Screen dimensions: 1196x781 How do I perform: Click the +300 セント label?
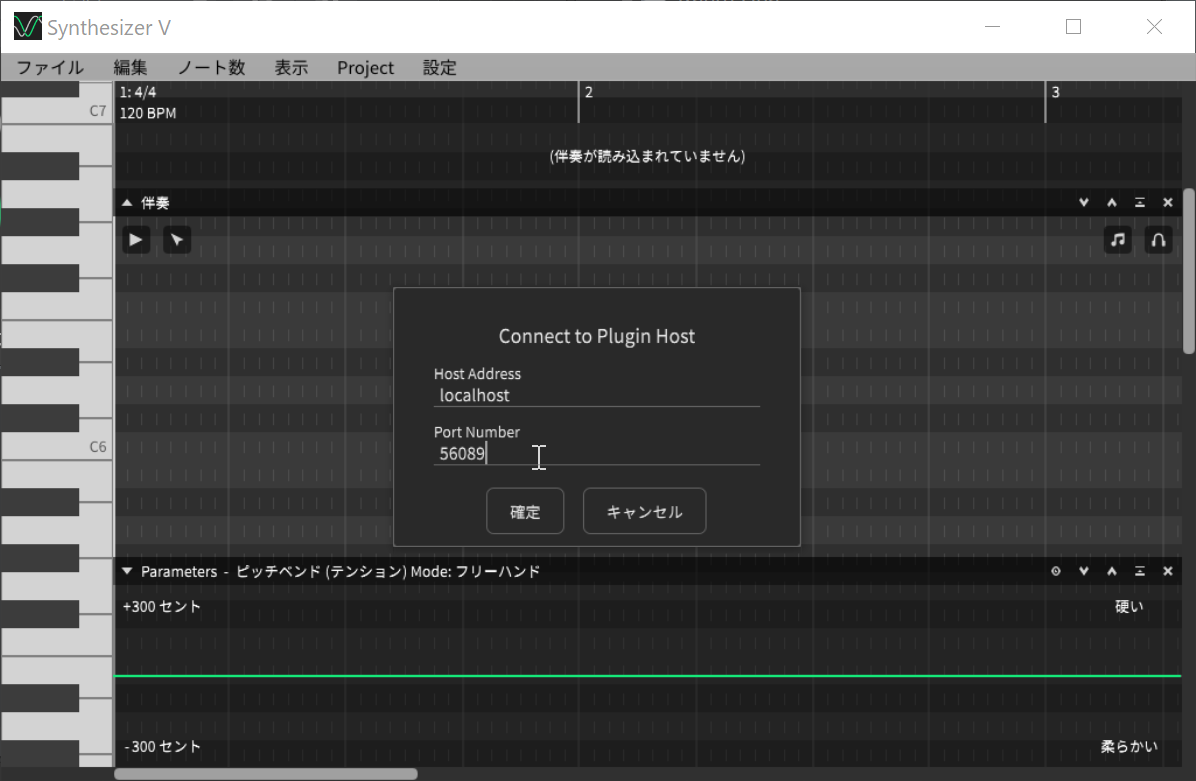tap(162, 607)
